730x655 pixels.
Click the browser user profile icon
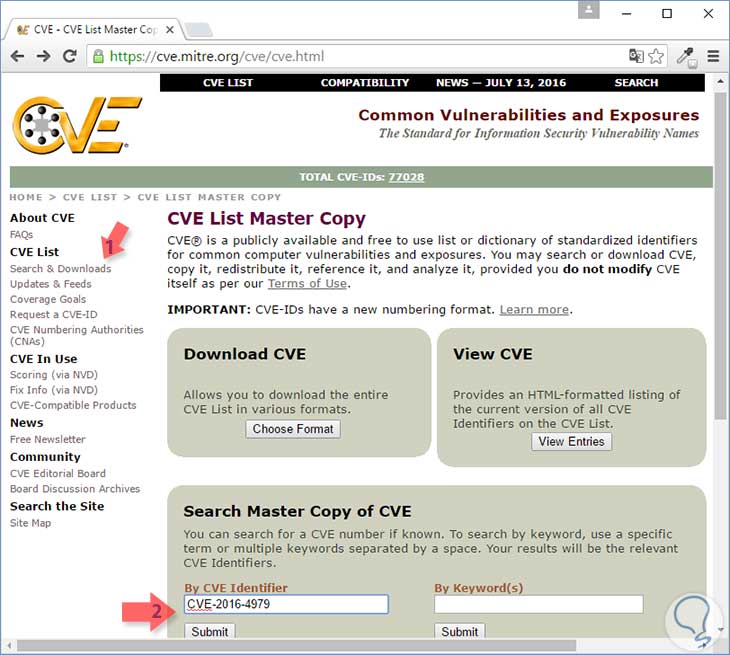pos(588,10)
